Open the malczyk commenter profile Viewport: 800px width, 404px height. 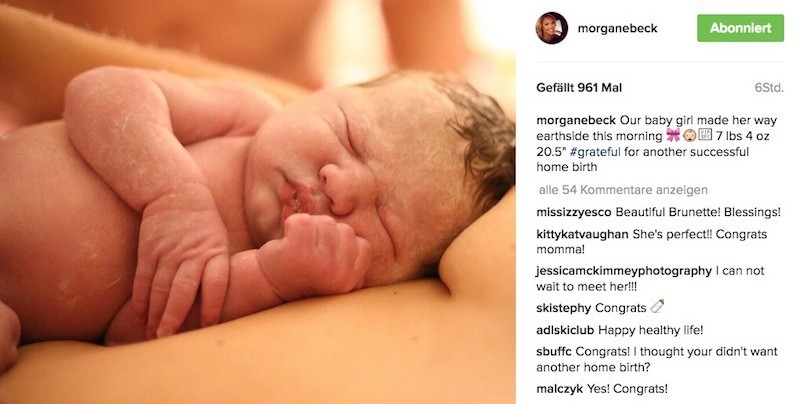[x=559, y=389]
